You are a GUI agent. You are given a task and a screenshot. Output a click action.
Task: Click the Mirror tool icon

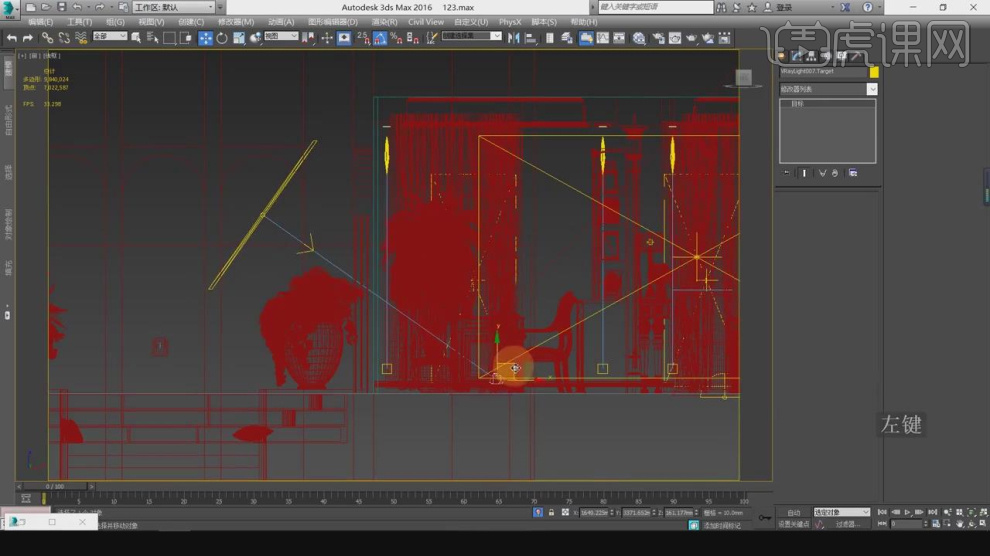[x=514, y=38]
